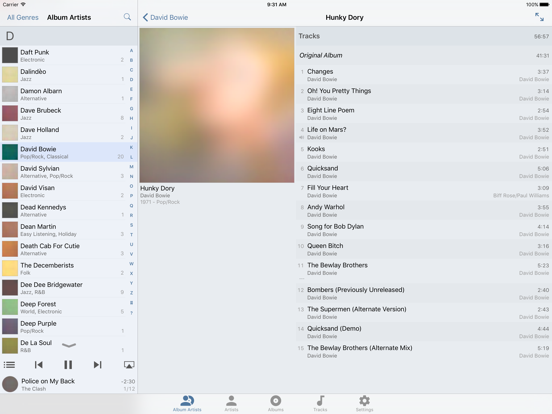Skip to next track
Viewport: 552px width, 414px height.
pos(98,365)
